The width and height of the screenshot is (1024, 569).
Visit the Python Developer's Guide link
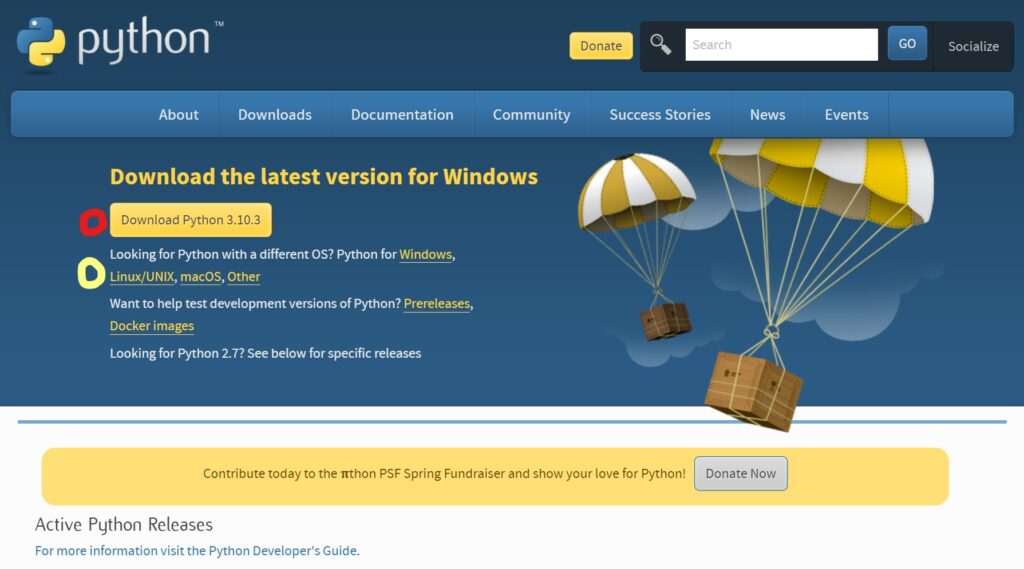pos(196,551)
